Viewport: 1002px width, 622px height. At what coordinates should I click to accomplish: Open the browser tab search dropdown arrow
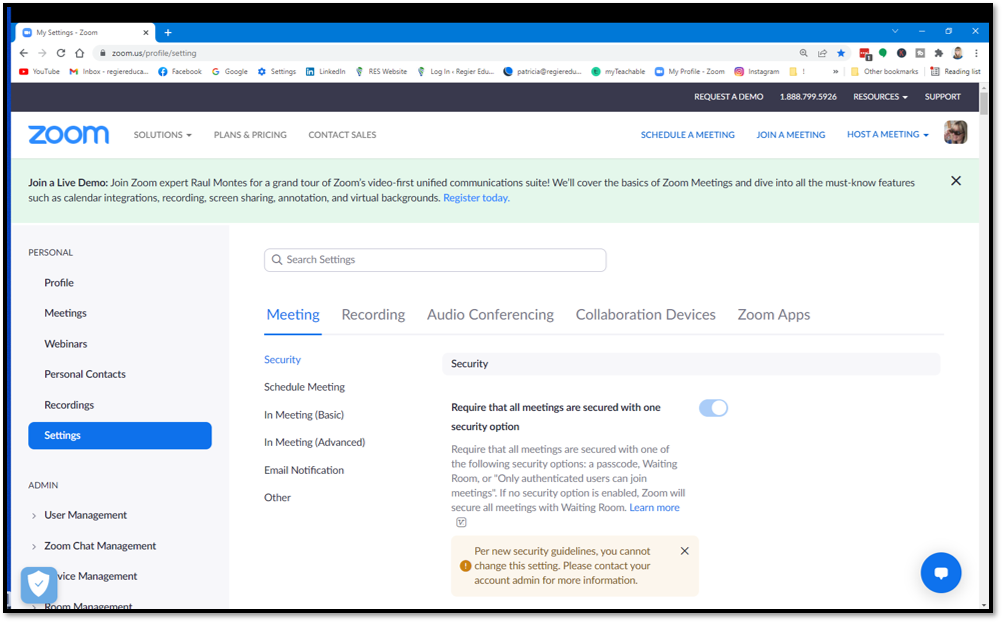895,31
